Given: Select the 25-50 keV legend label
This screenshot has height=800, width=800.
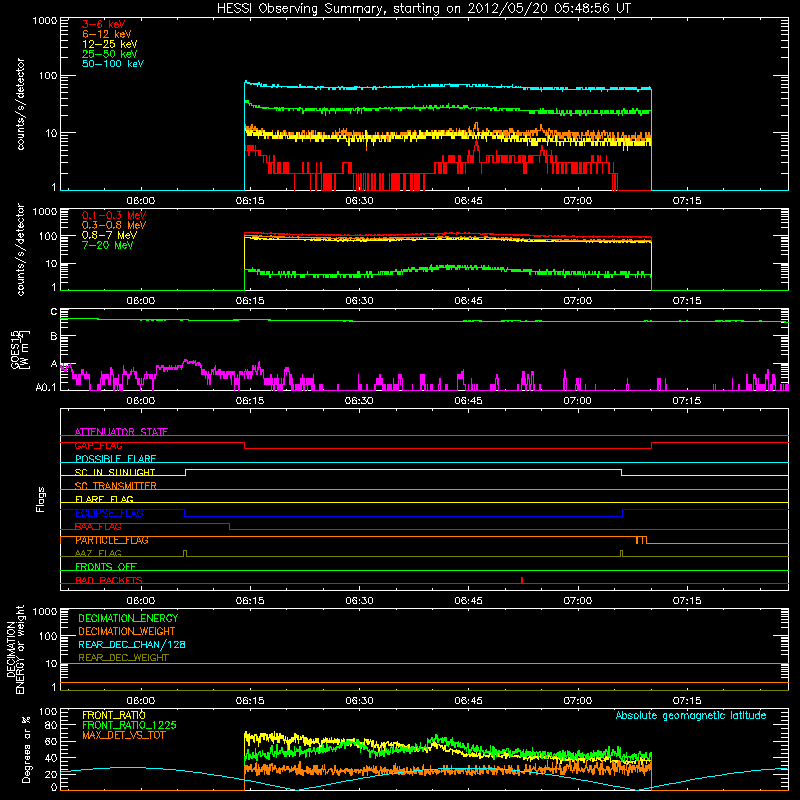Looking at the screenshot, I should coord(109,54).
